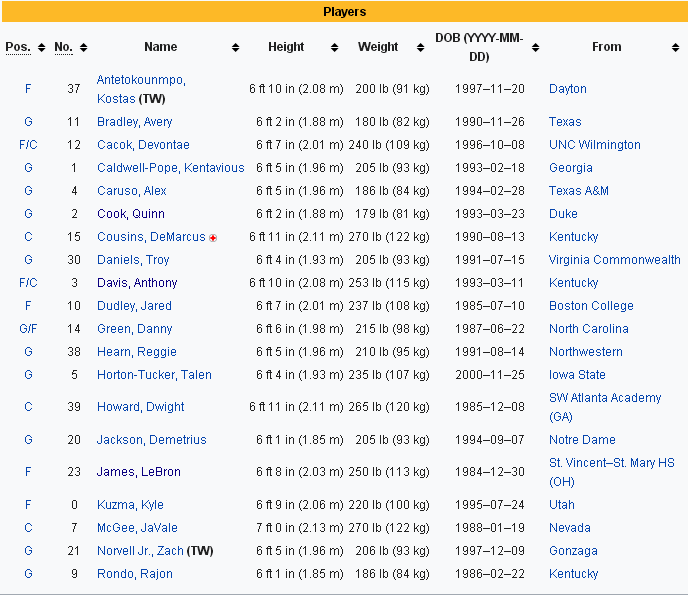Image resolution: width=688 pixels, height=602 pixels.
Task: Follow the Gonzaga college link
Action: tap(573, 551)
